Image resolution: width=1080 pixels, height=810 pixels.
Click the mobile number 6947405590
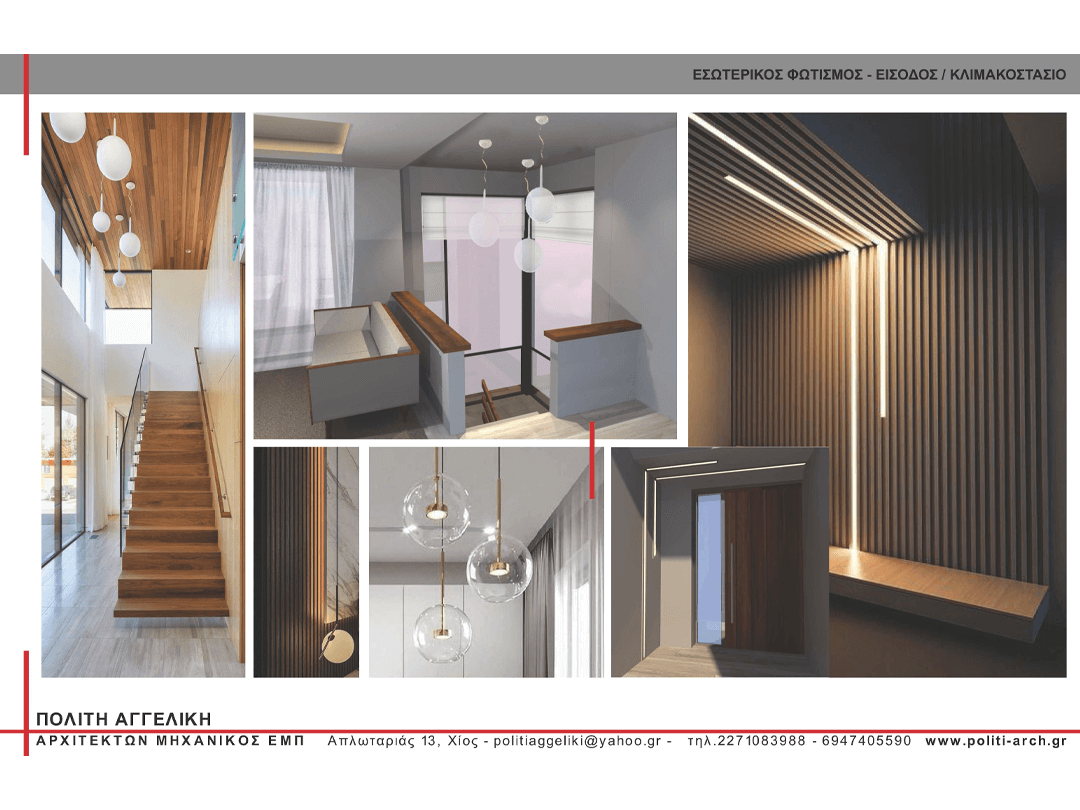(x=866, y=741)
